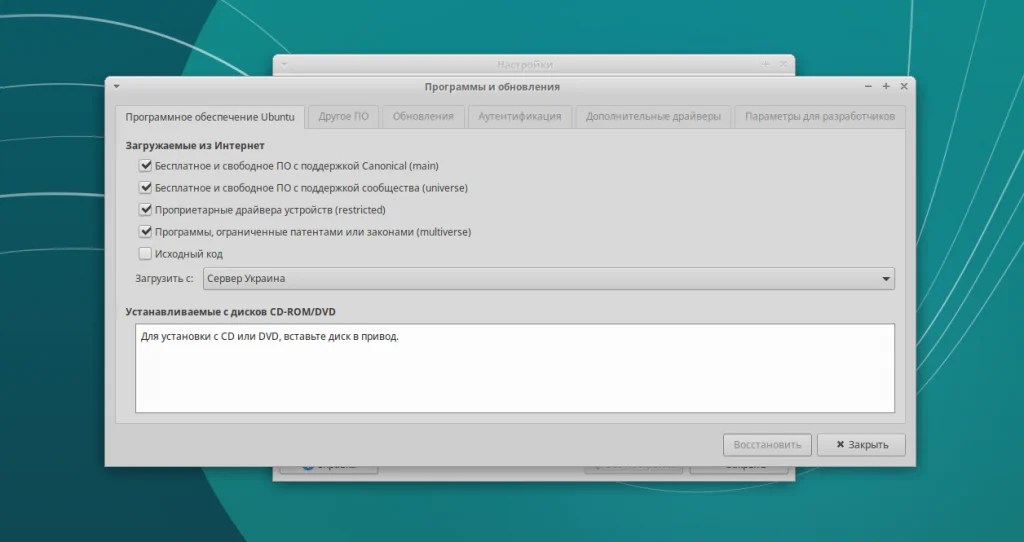Toggle community-supported software (universe) checkbox
This screenshot has width=1024, height=542.
click(x=145, y=188)
